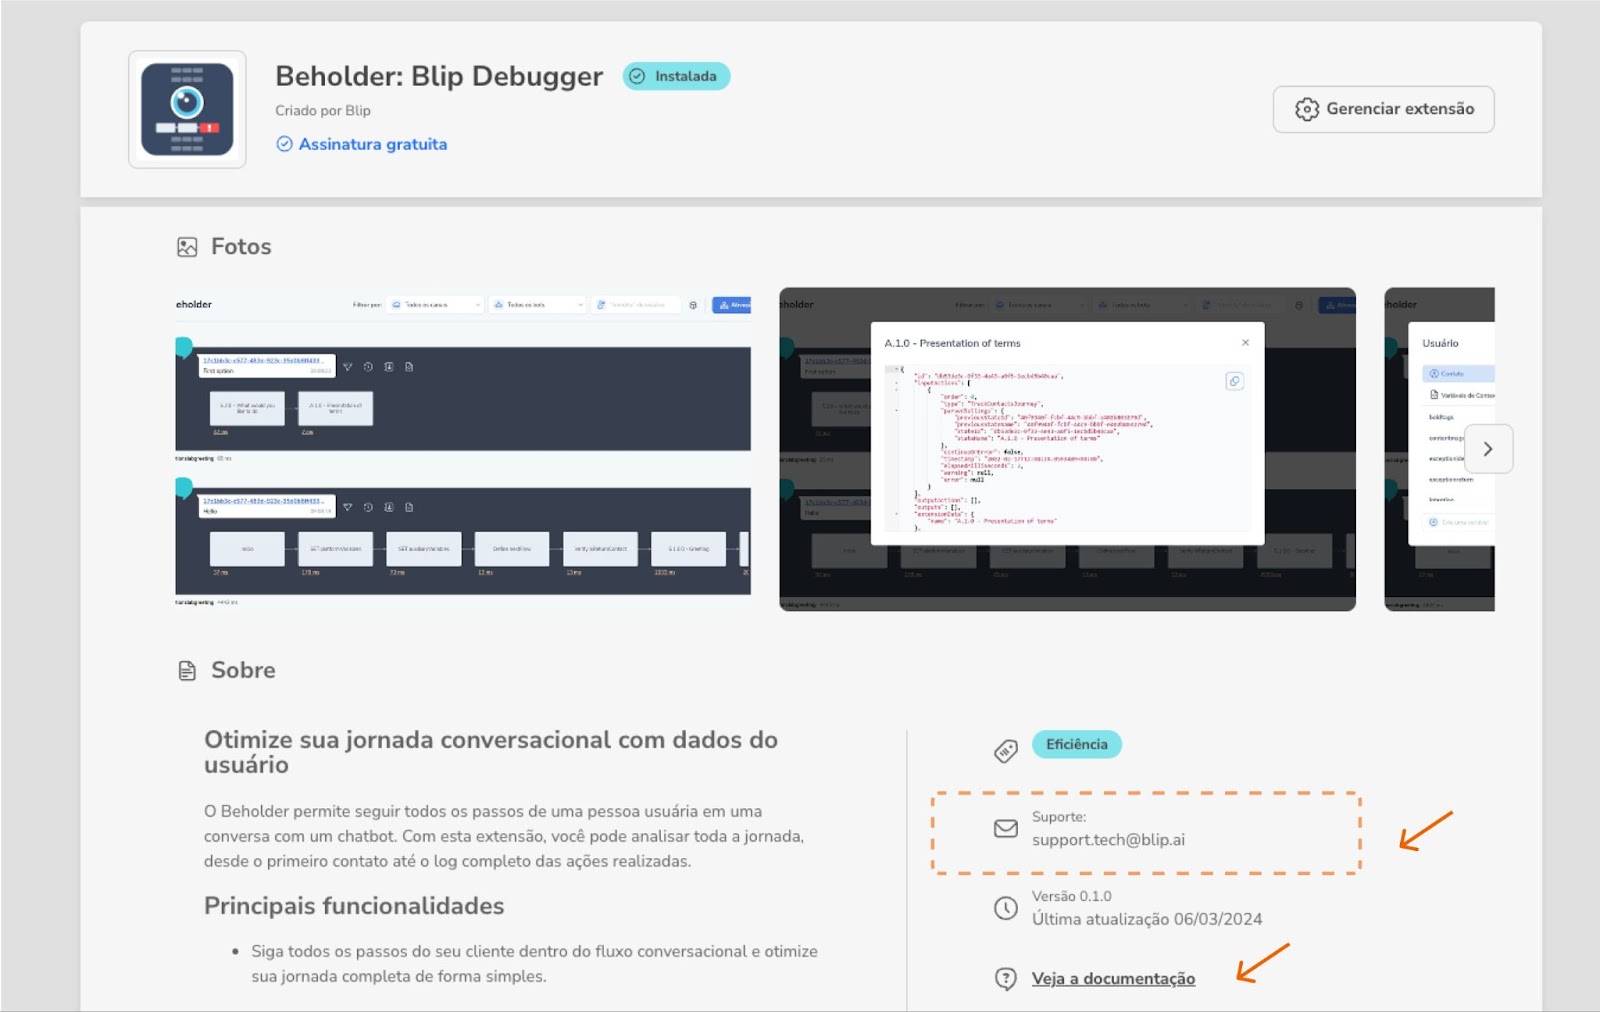Open the first Beholder flow screenshot
1600x1012 pixels.
[x=463, y=449]
